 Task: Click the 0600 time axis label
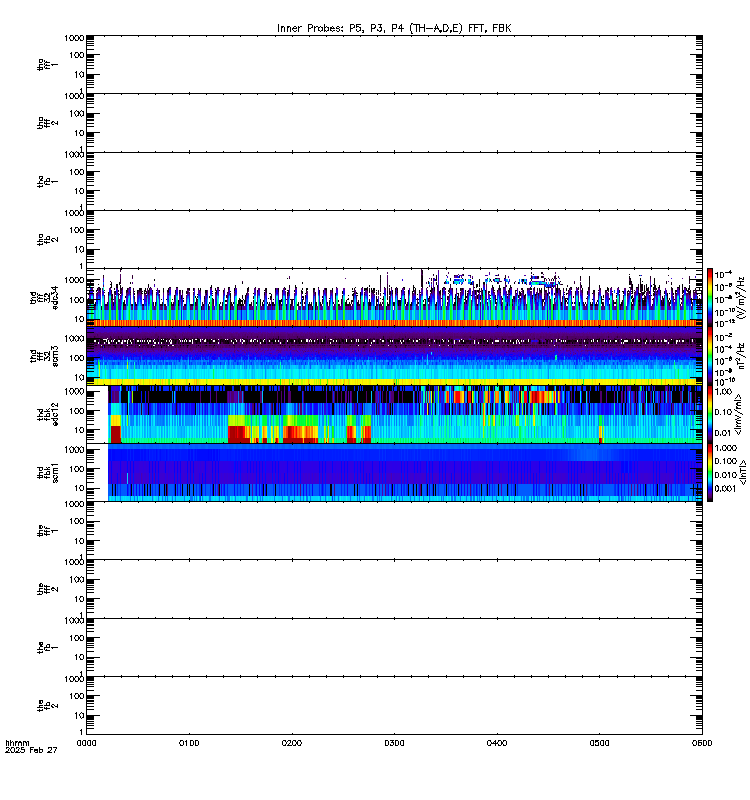[x=702, y=743]
